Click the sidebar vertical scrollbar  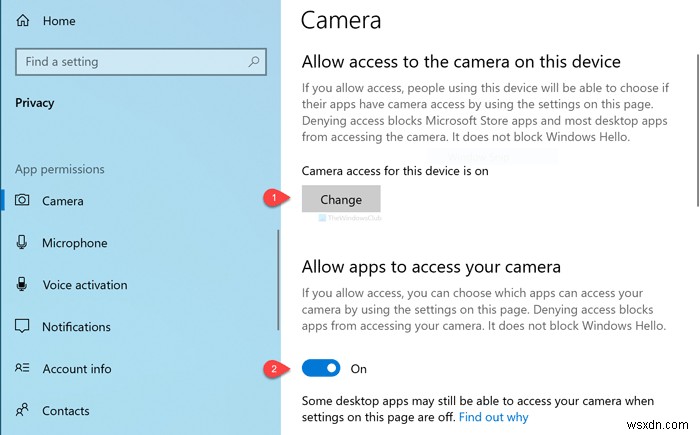click(x=278, y=280)
